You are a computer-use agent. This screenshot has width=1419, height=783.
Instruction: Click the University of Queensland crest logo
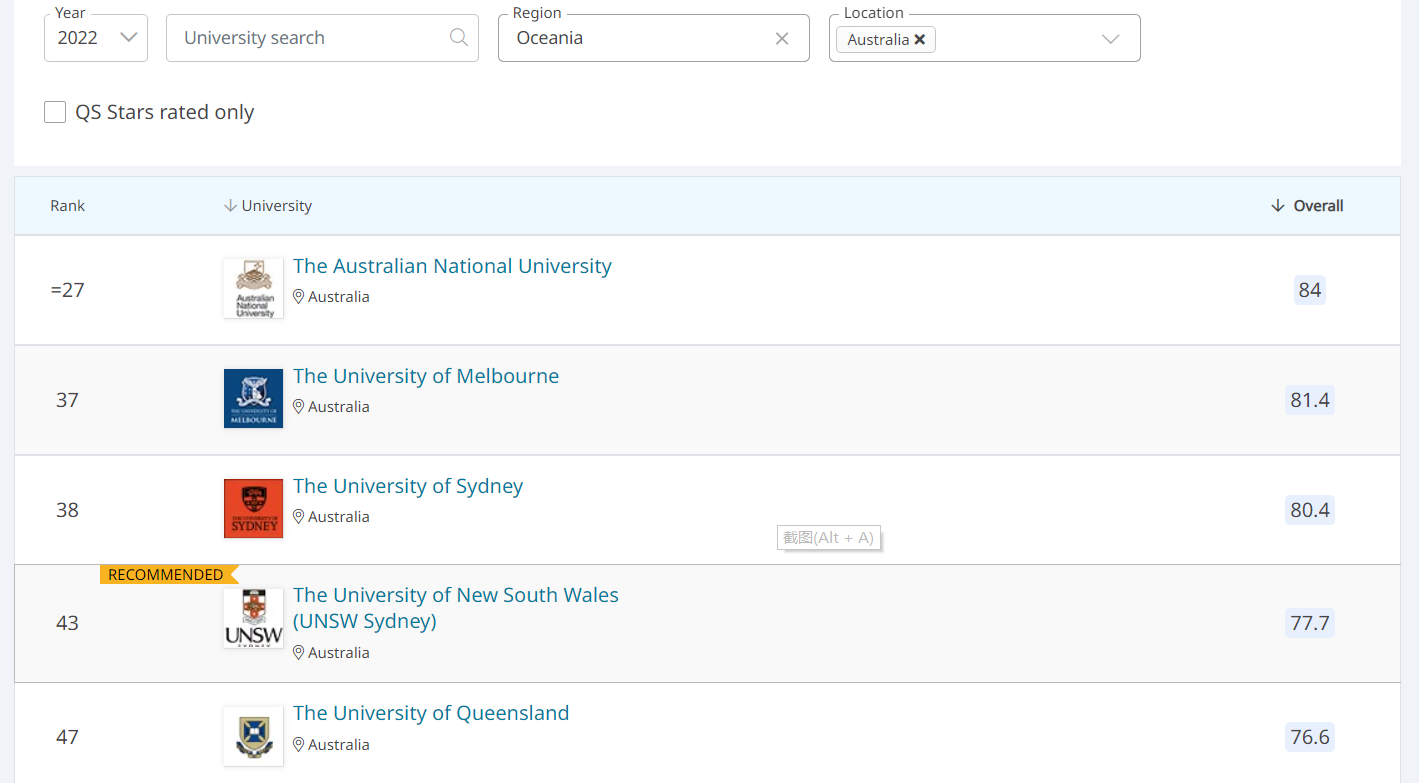(x=253, y=736)
